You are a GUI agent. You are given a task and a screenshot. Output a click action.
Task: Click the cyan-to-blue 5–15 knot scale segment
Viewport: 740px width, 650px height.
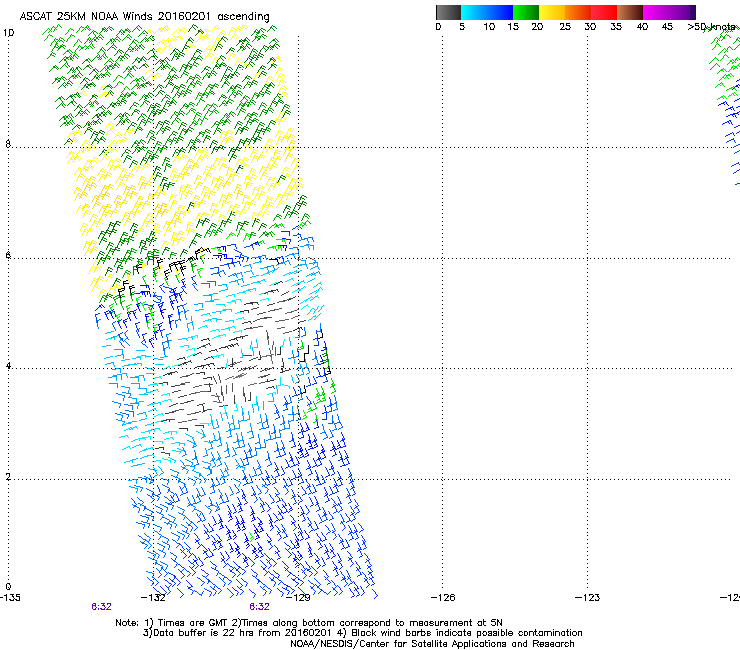(x=487, y=12)
